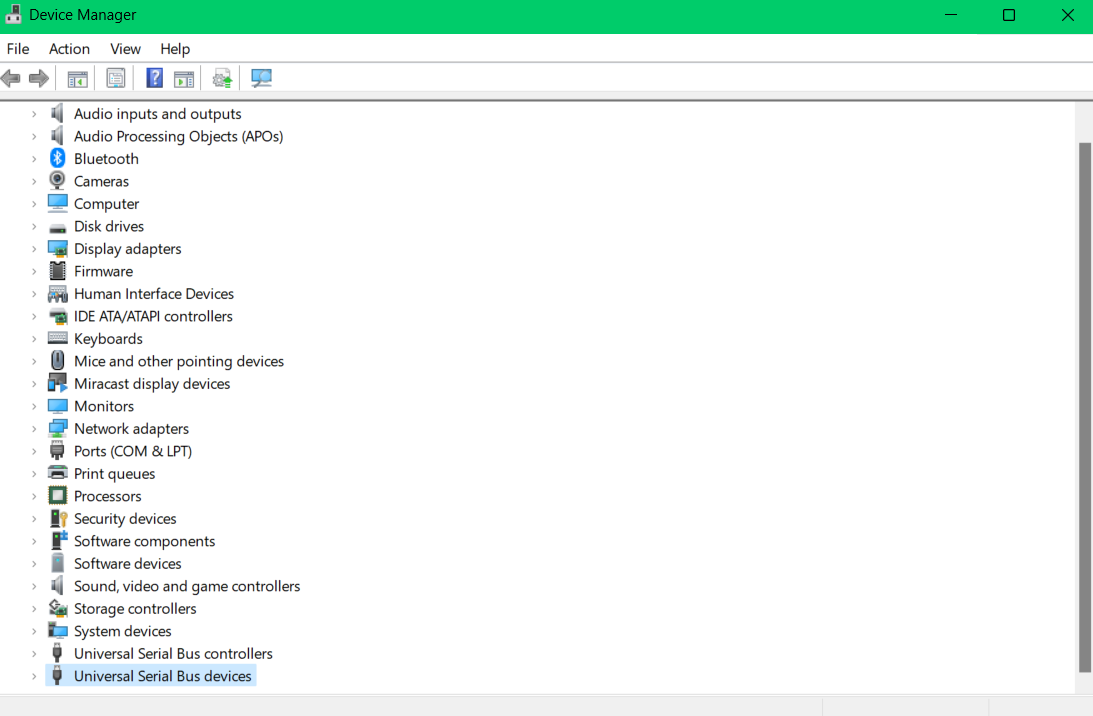This screenshot has width=1093, height=716.
Task: Click the Show/Hide Console Tree toolbar icon
Action: [77, 78]
